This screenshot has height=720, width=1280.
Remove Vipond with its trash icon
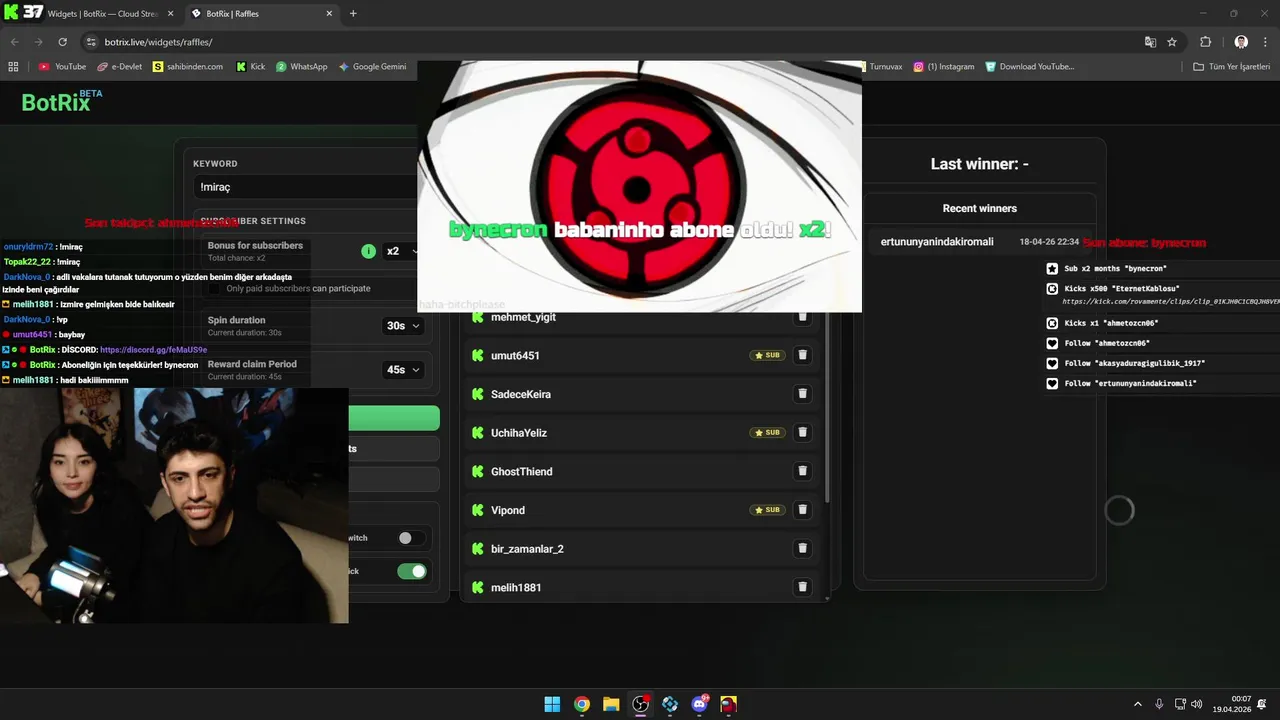pyautogui.click(x=802, y=510)
